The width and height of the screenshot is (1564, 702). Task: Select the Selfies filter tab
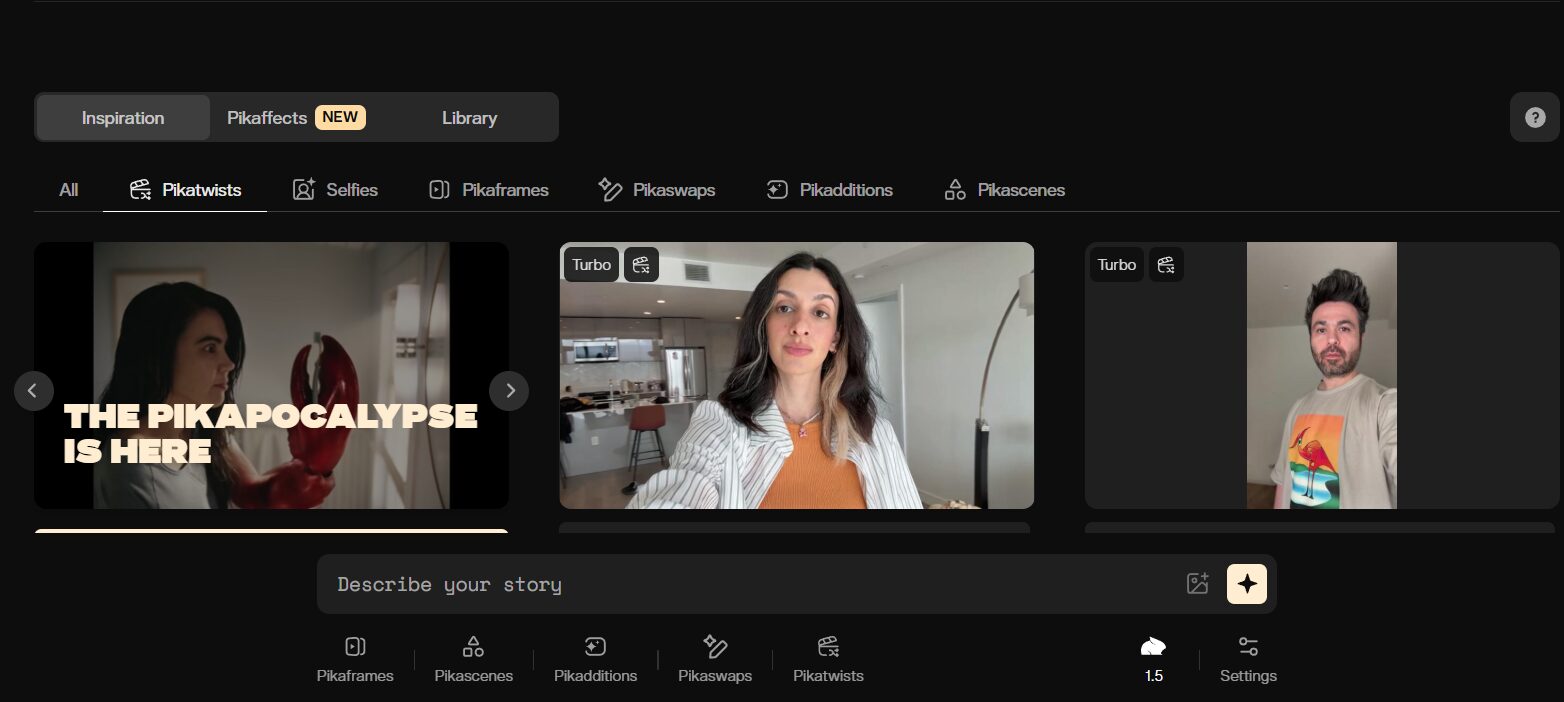click(x=335, y=190)
